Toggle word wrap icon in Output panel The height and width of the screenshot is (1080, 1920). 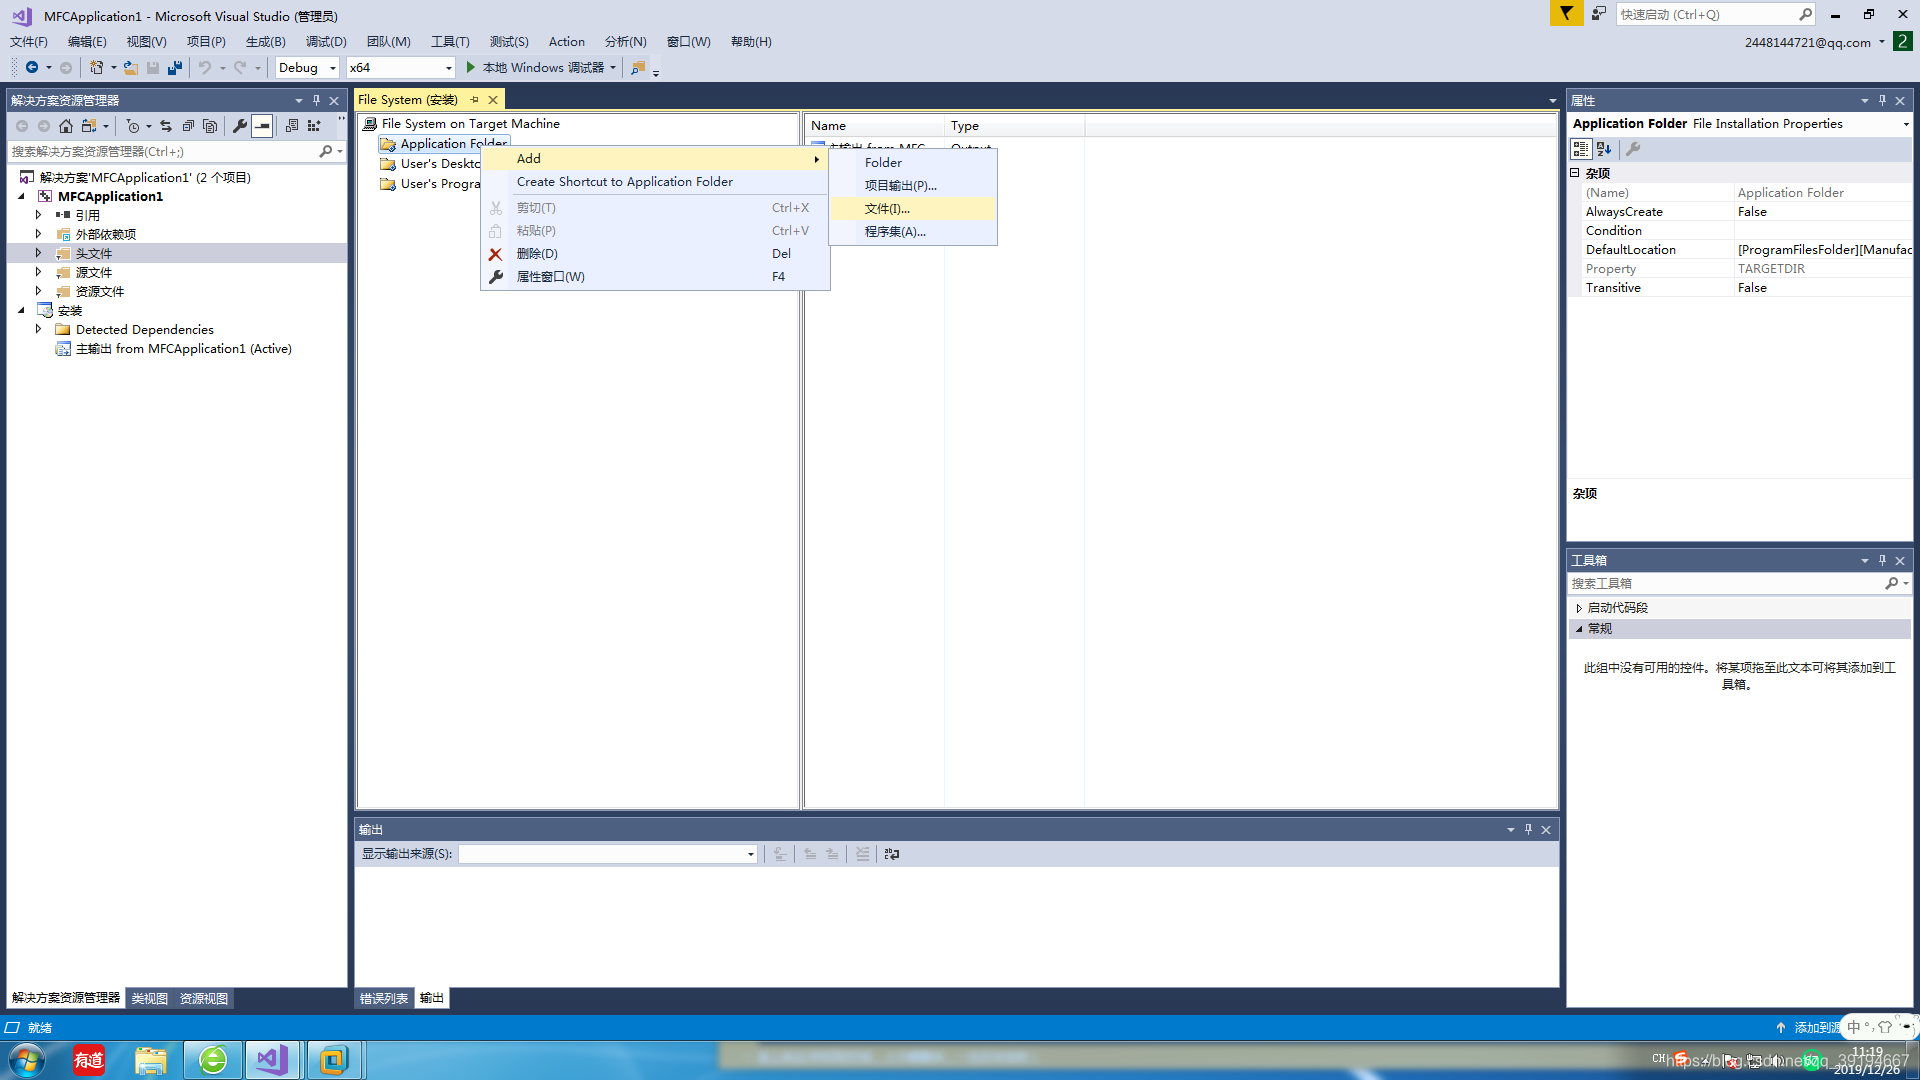892,854
